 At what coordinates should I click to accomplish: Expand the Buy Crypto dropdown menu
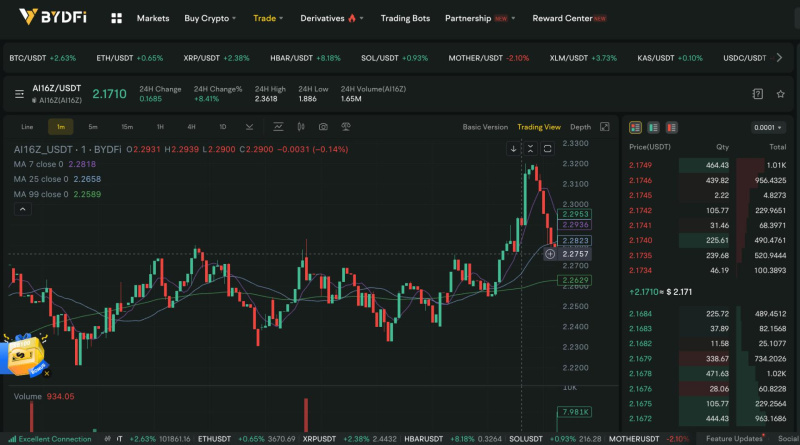tap(210, 18)
